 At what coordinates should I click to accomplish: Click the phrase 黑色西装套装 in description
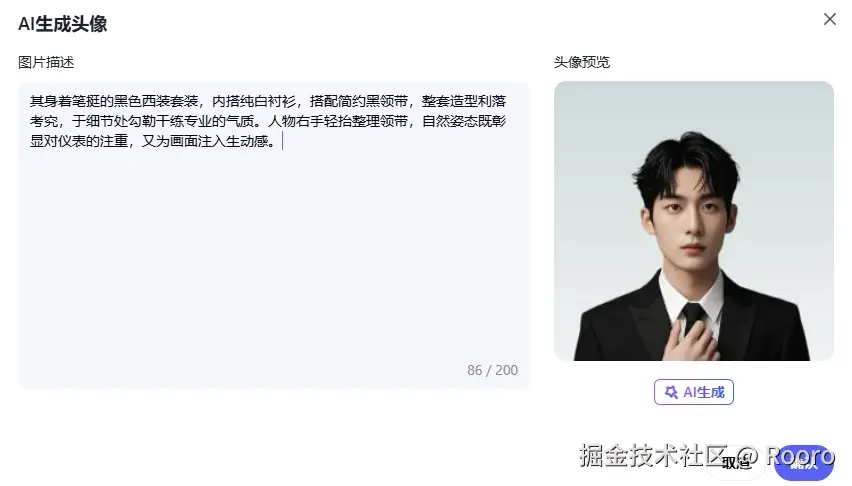click(x=156, y=101)
